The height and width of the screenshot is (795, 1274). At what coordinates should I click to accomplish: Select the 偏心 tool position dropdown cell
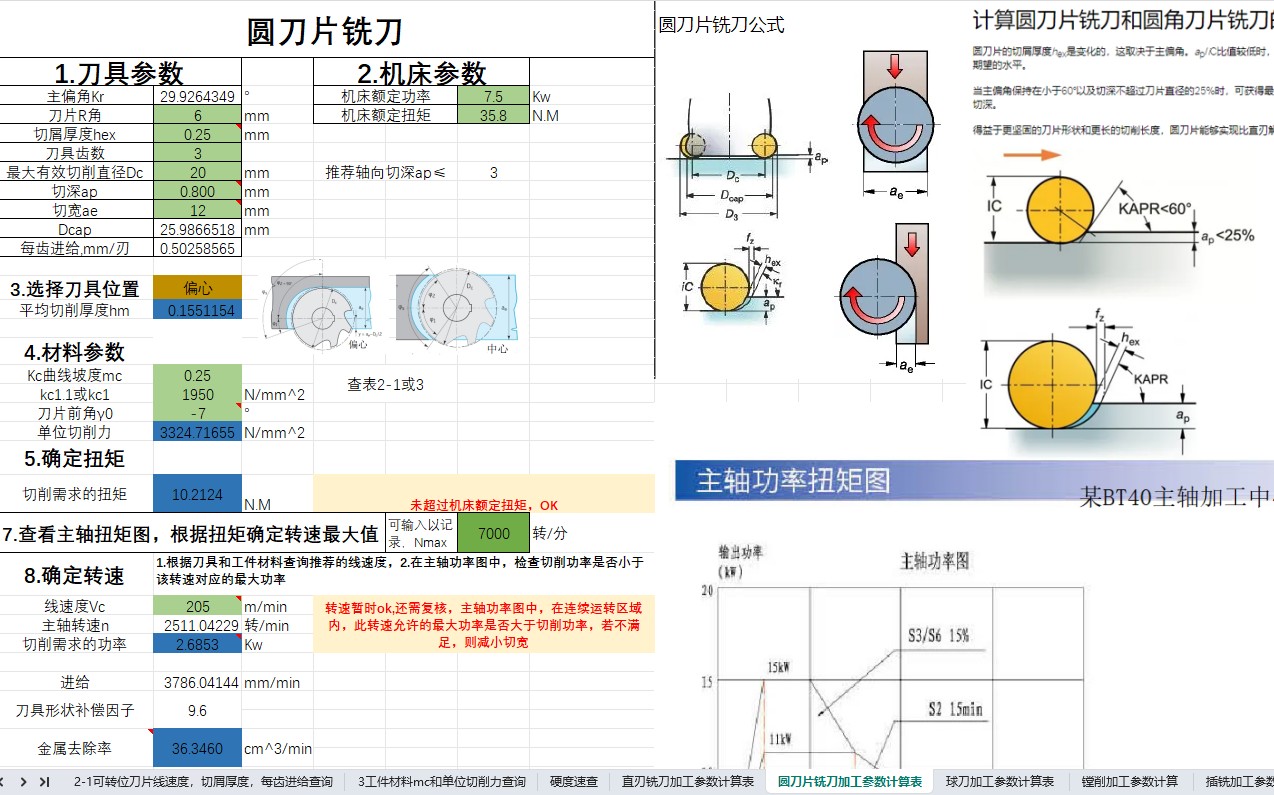coord(197,288)
